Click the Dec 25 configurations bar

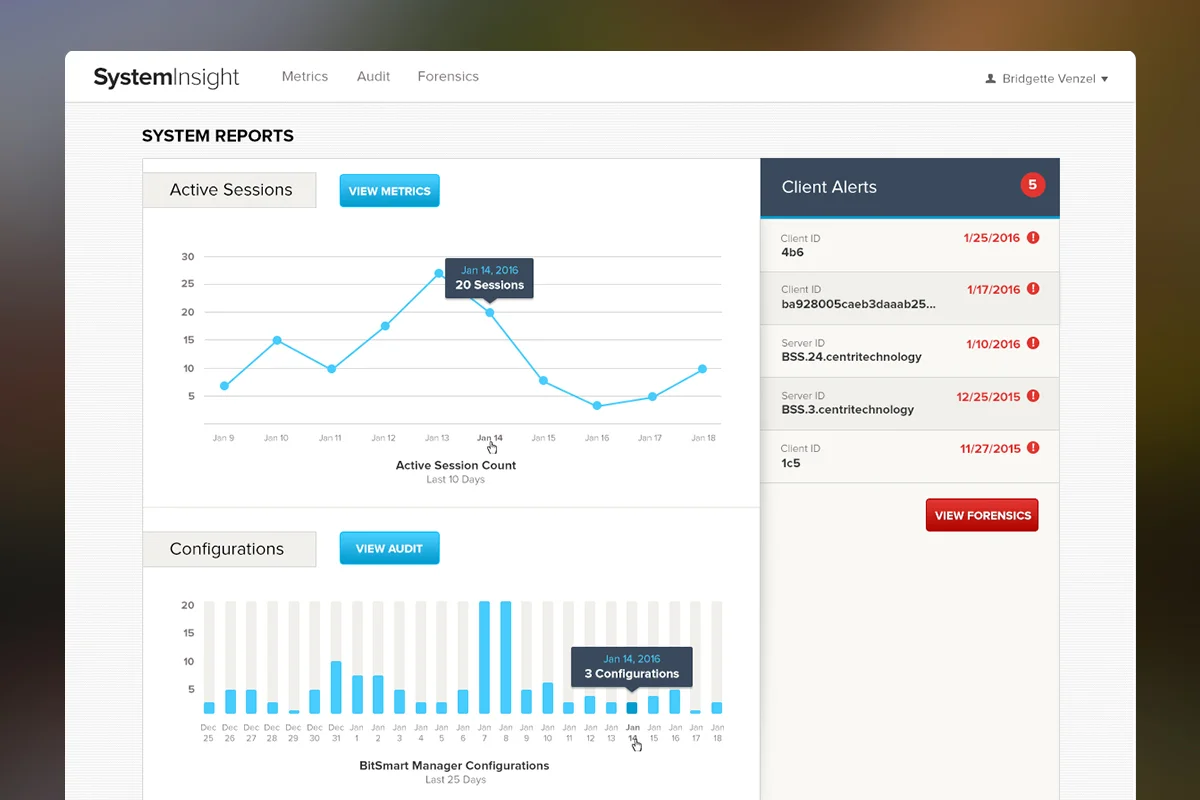click(209, 708)
